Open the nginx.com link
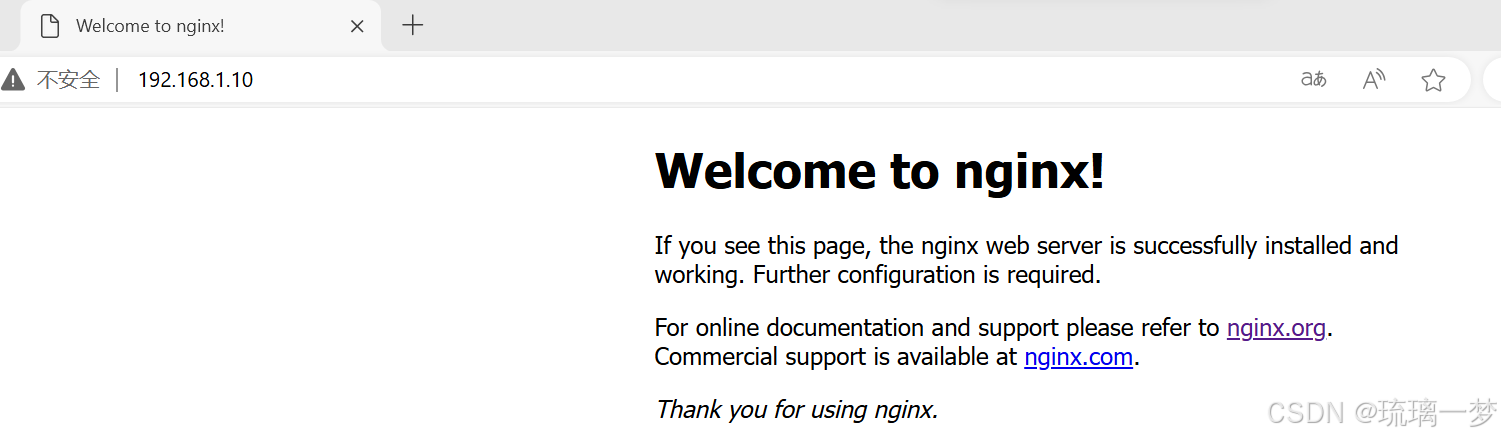The image size is (1501, 439). (1078, 357)
